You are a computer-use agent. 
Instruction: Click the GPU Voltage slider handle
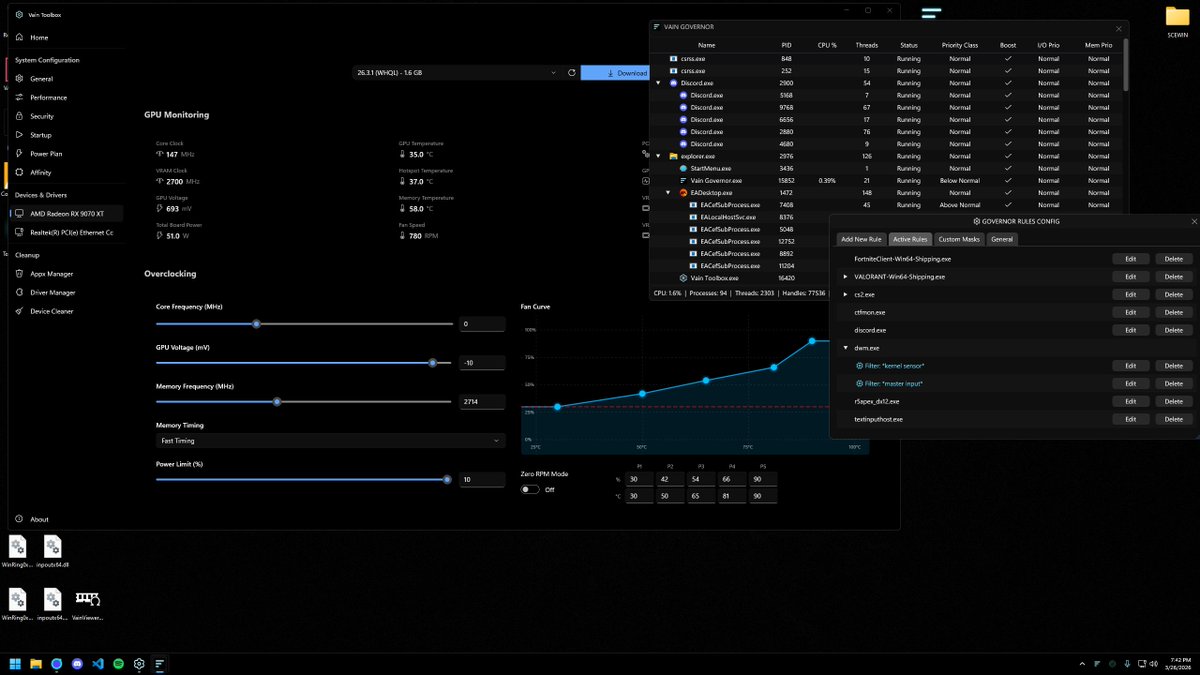tap(433, 363)
